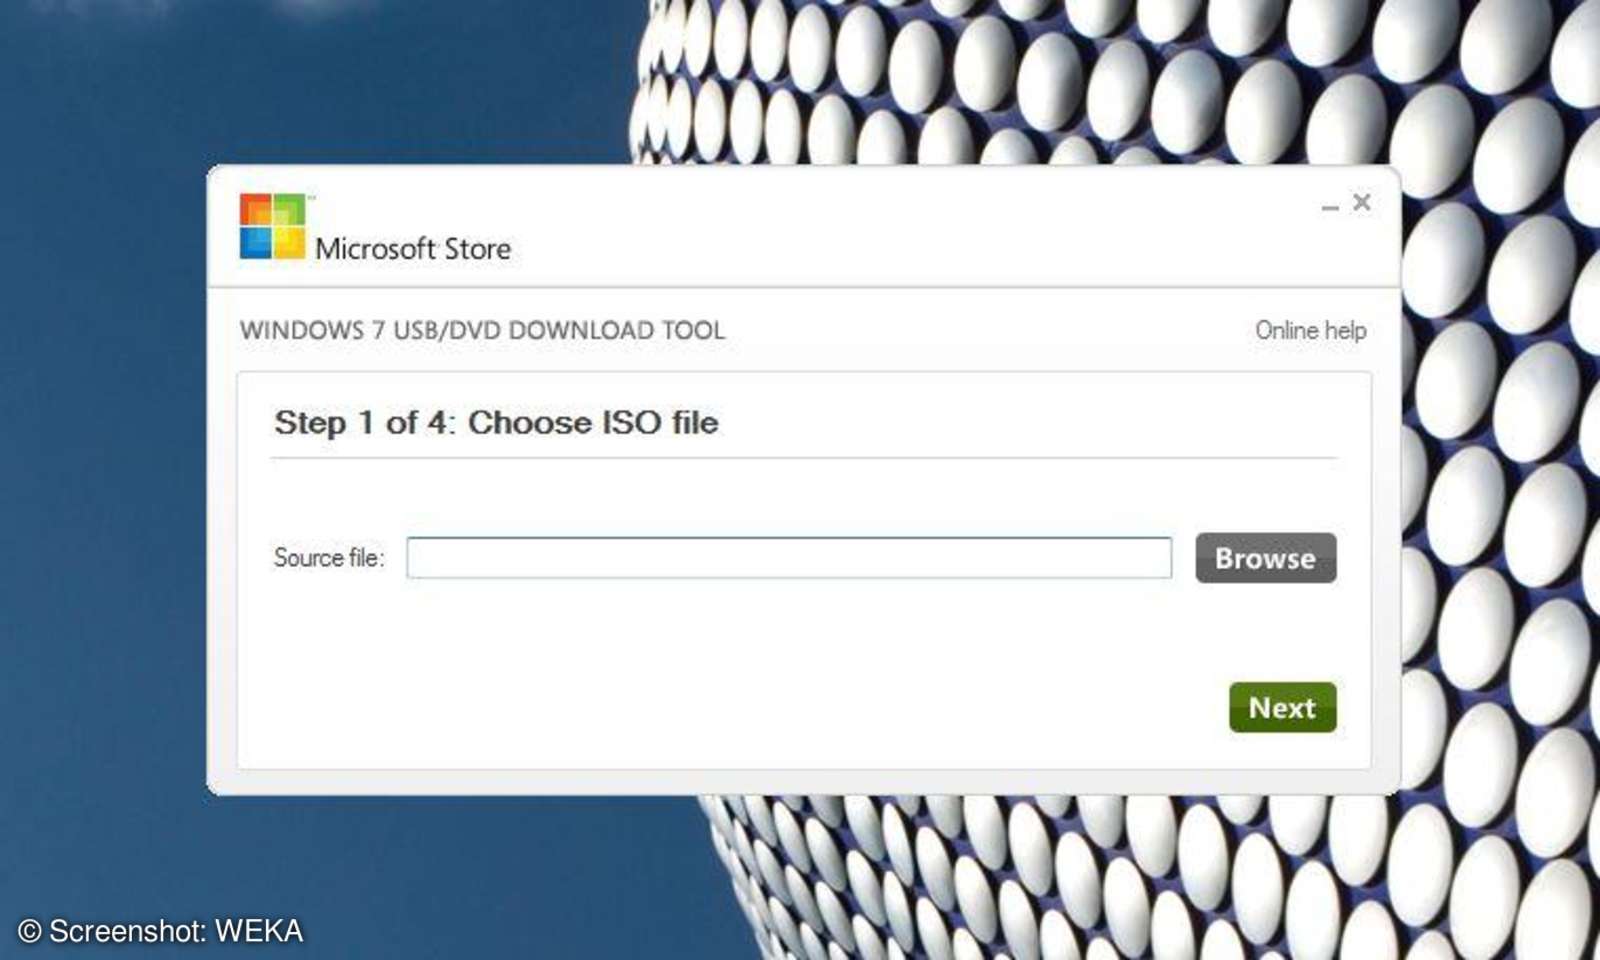The width and height of the screenshot is (1600, 960).
Task: Click the blue square in the Microsoft logo
Action: point(256,242)
